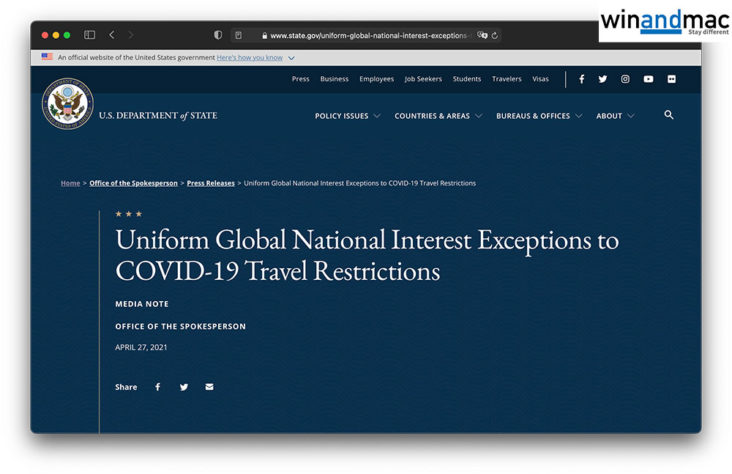Screen dimensions: 732x474
Task: Open the Visas menu item
Action: (540, 79)
